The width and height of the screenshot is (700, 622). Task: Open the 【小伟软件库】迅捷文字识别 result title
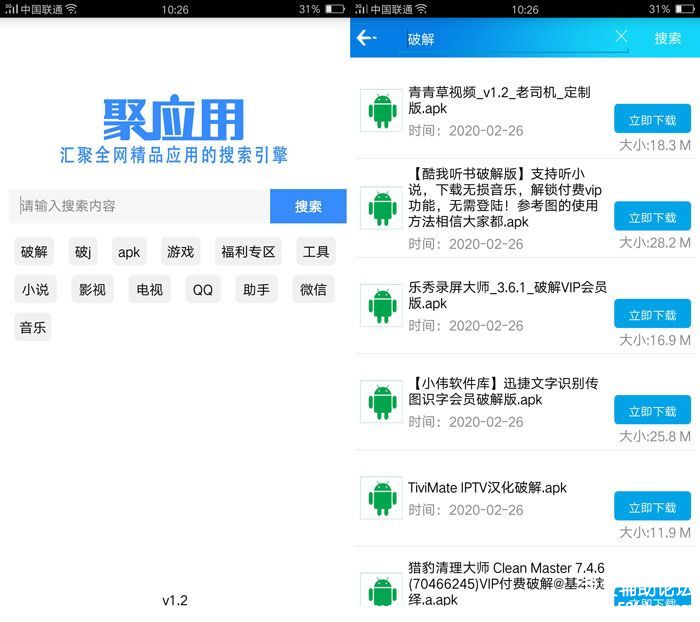pyautogui.click(x=503, y=391)
